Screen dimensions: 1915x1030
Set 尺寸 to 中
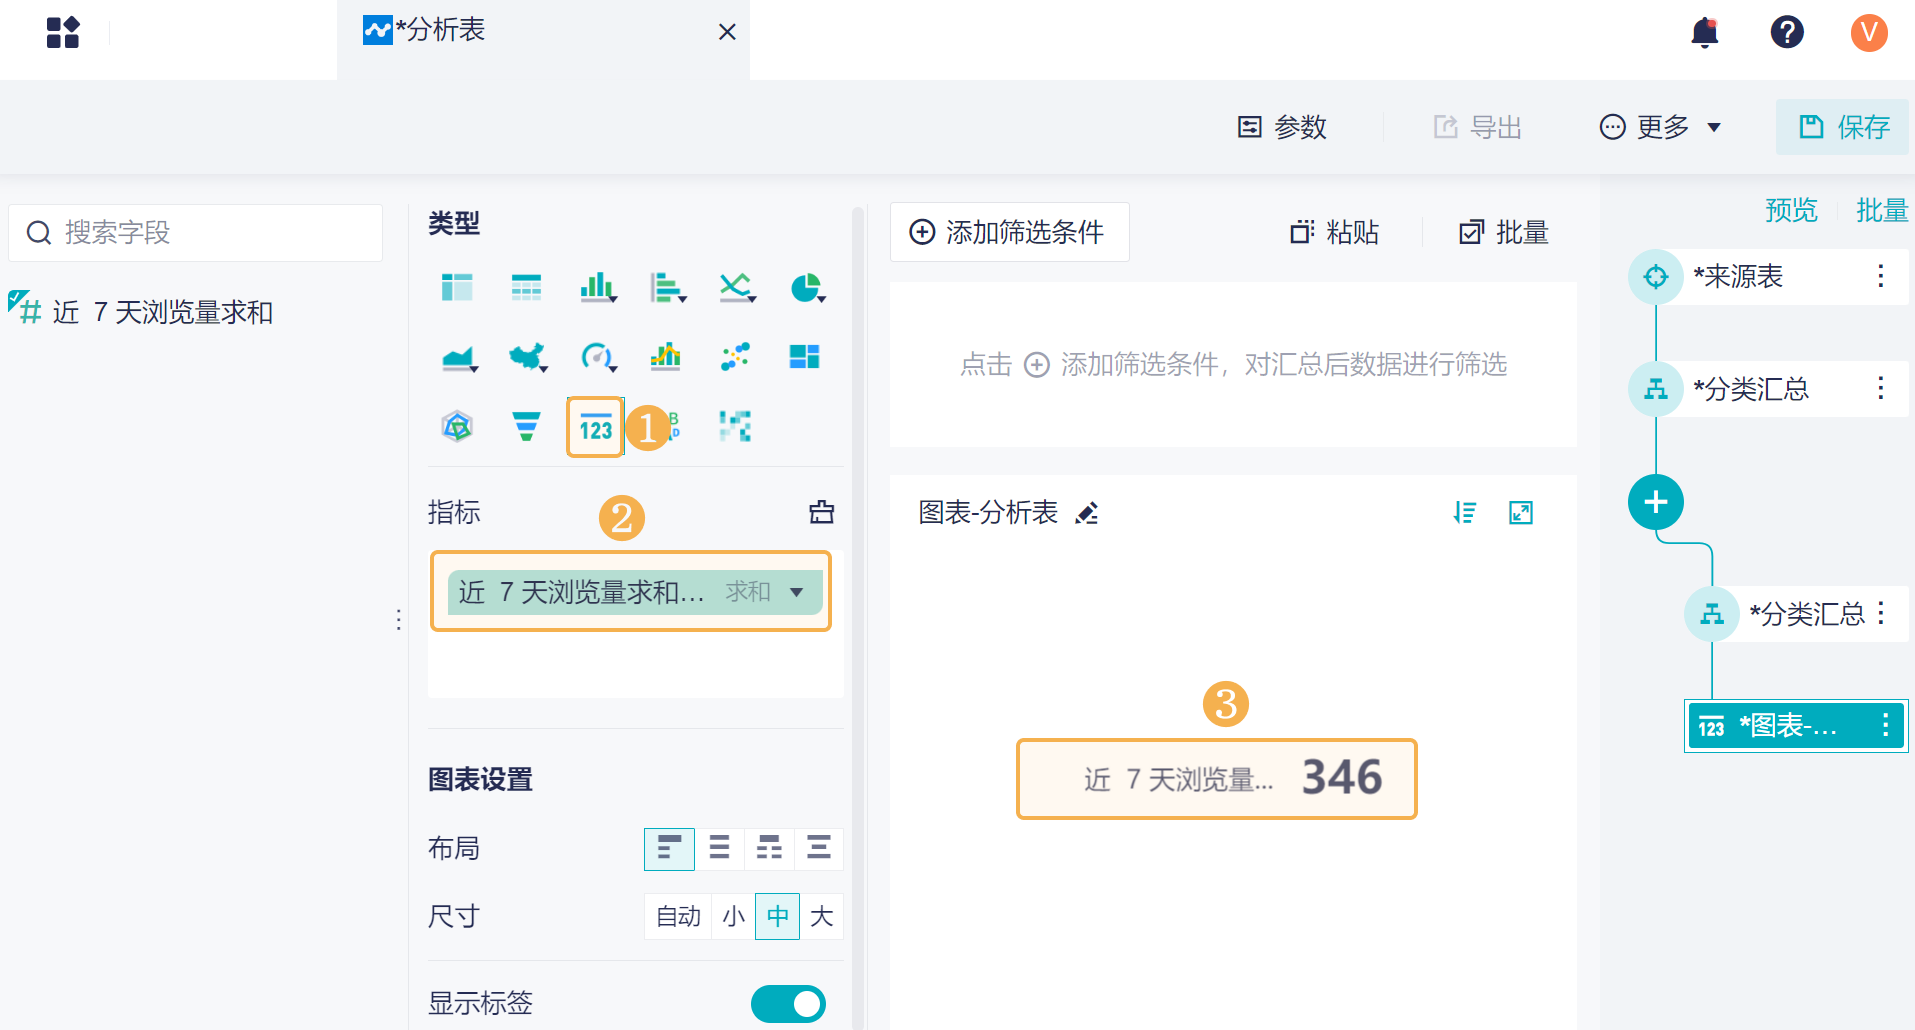tap(777, 916)
